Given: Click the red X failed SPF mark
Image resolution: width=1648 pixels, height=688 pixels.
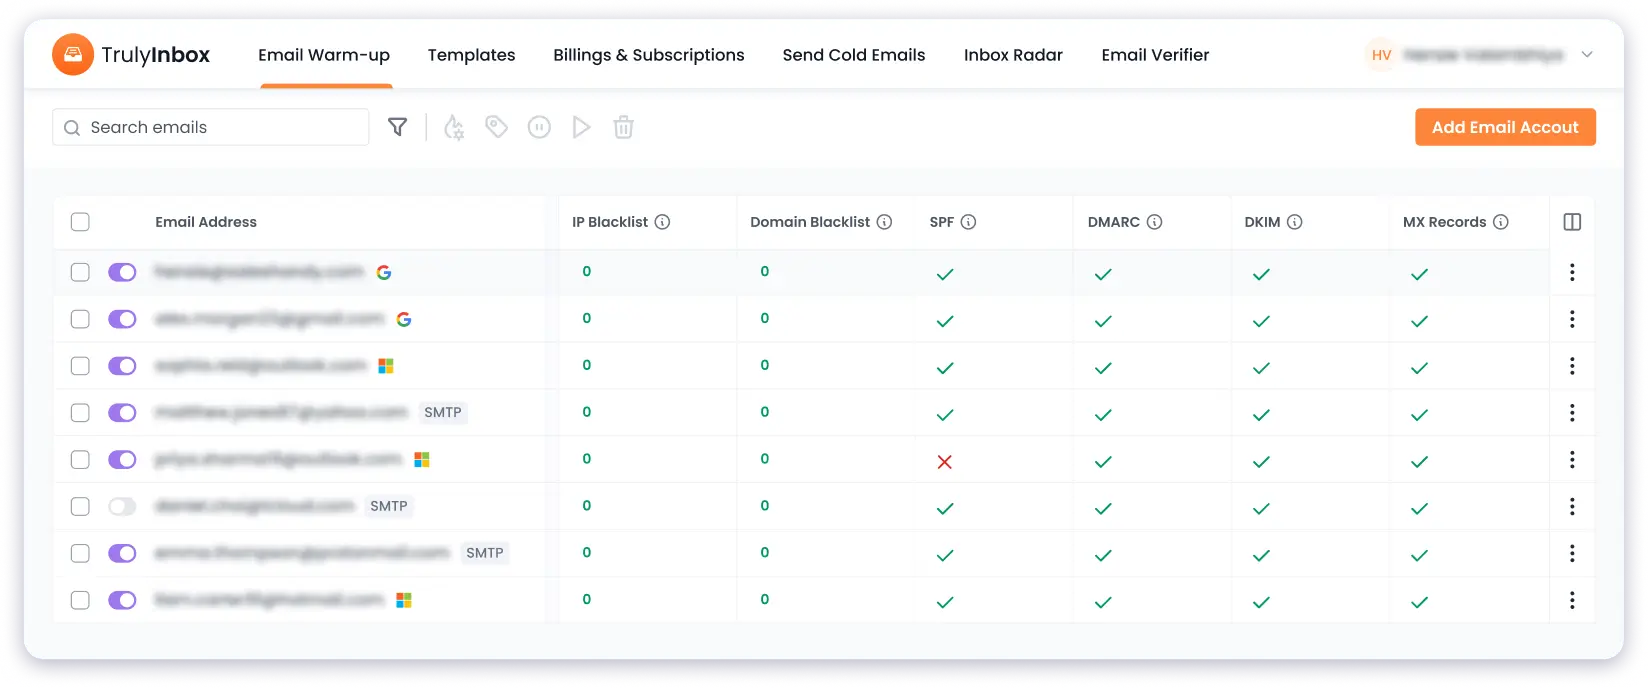Looking at the screenshot, I should pos(944,462).
